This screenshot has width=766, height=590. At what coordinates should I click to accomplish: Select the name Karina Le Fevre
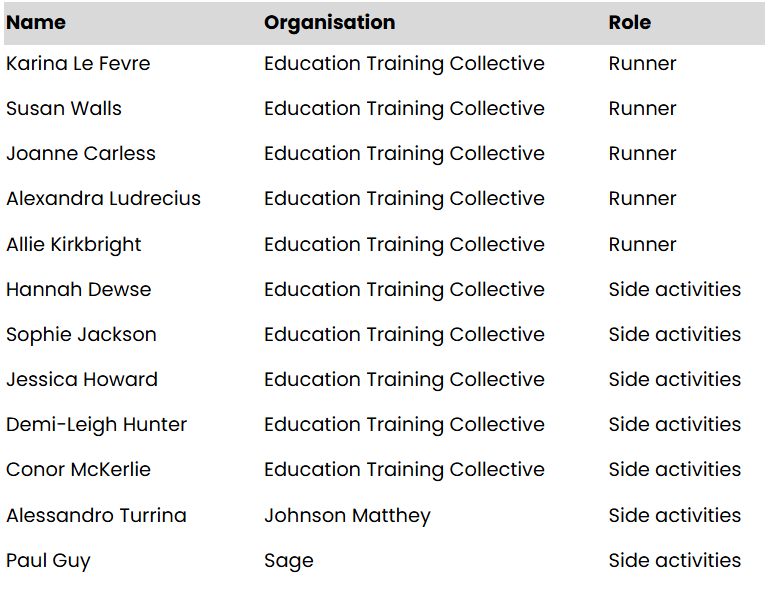point(78,63)
